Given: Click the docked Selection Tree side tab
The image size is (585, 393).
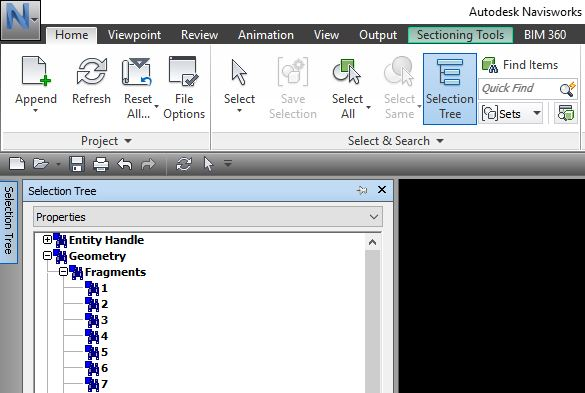Looking at the screenshot, I should click(x=9, y=221).
